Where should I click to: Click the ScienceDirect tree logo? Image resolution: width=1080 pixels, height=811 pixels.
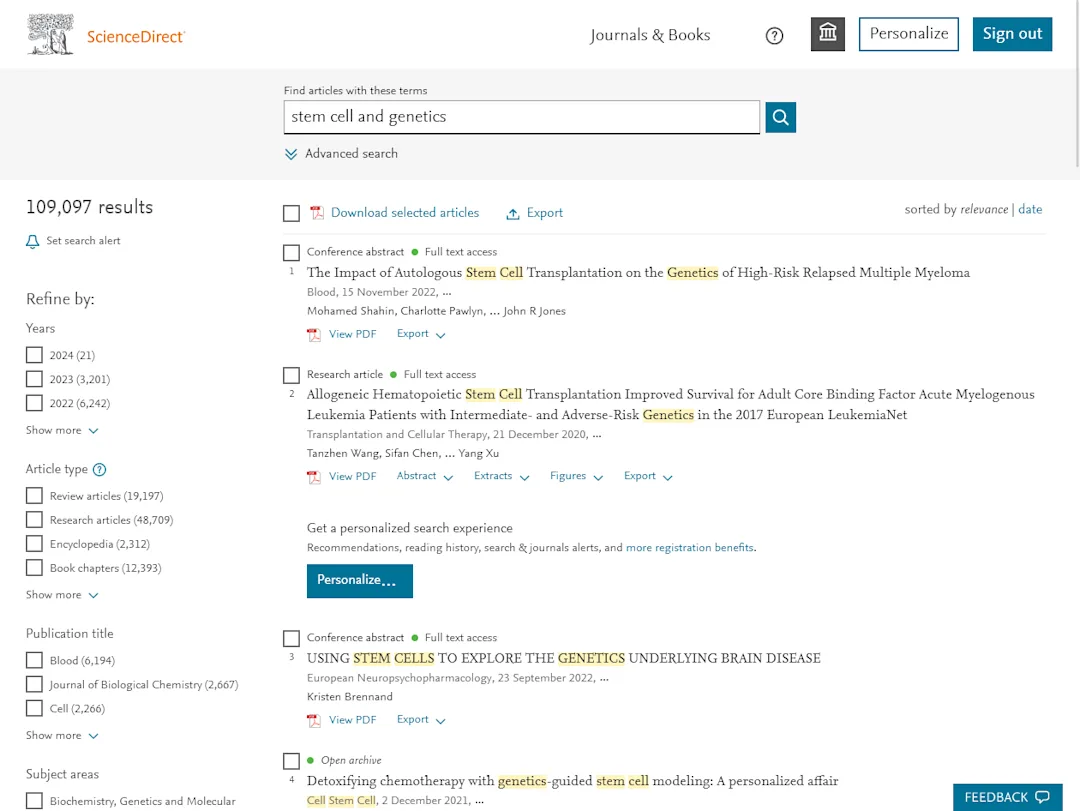pyautogui.click(x=50, y=33)
